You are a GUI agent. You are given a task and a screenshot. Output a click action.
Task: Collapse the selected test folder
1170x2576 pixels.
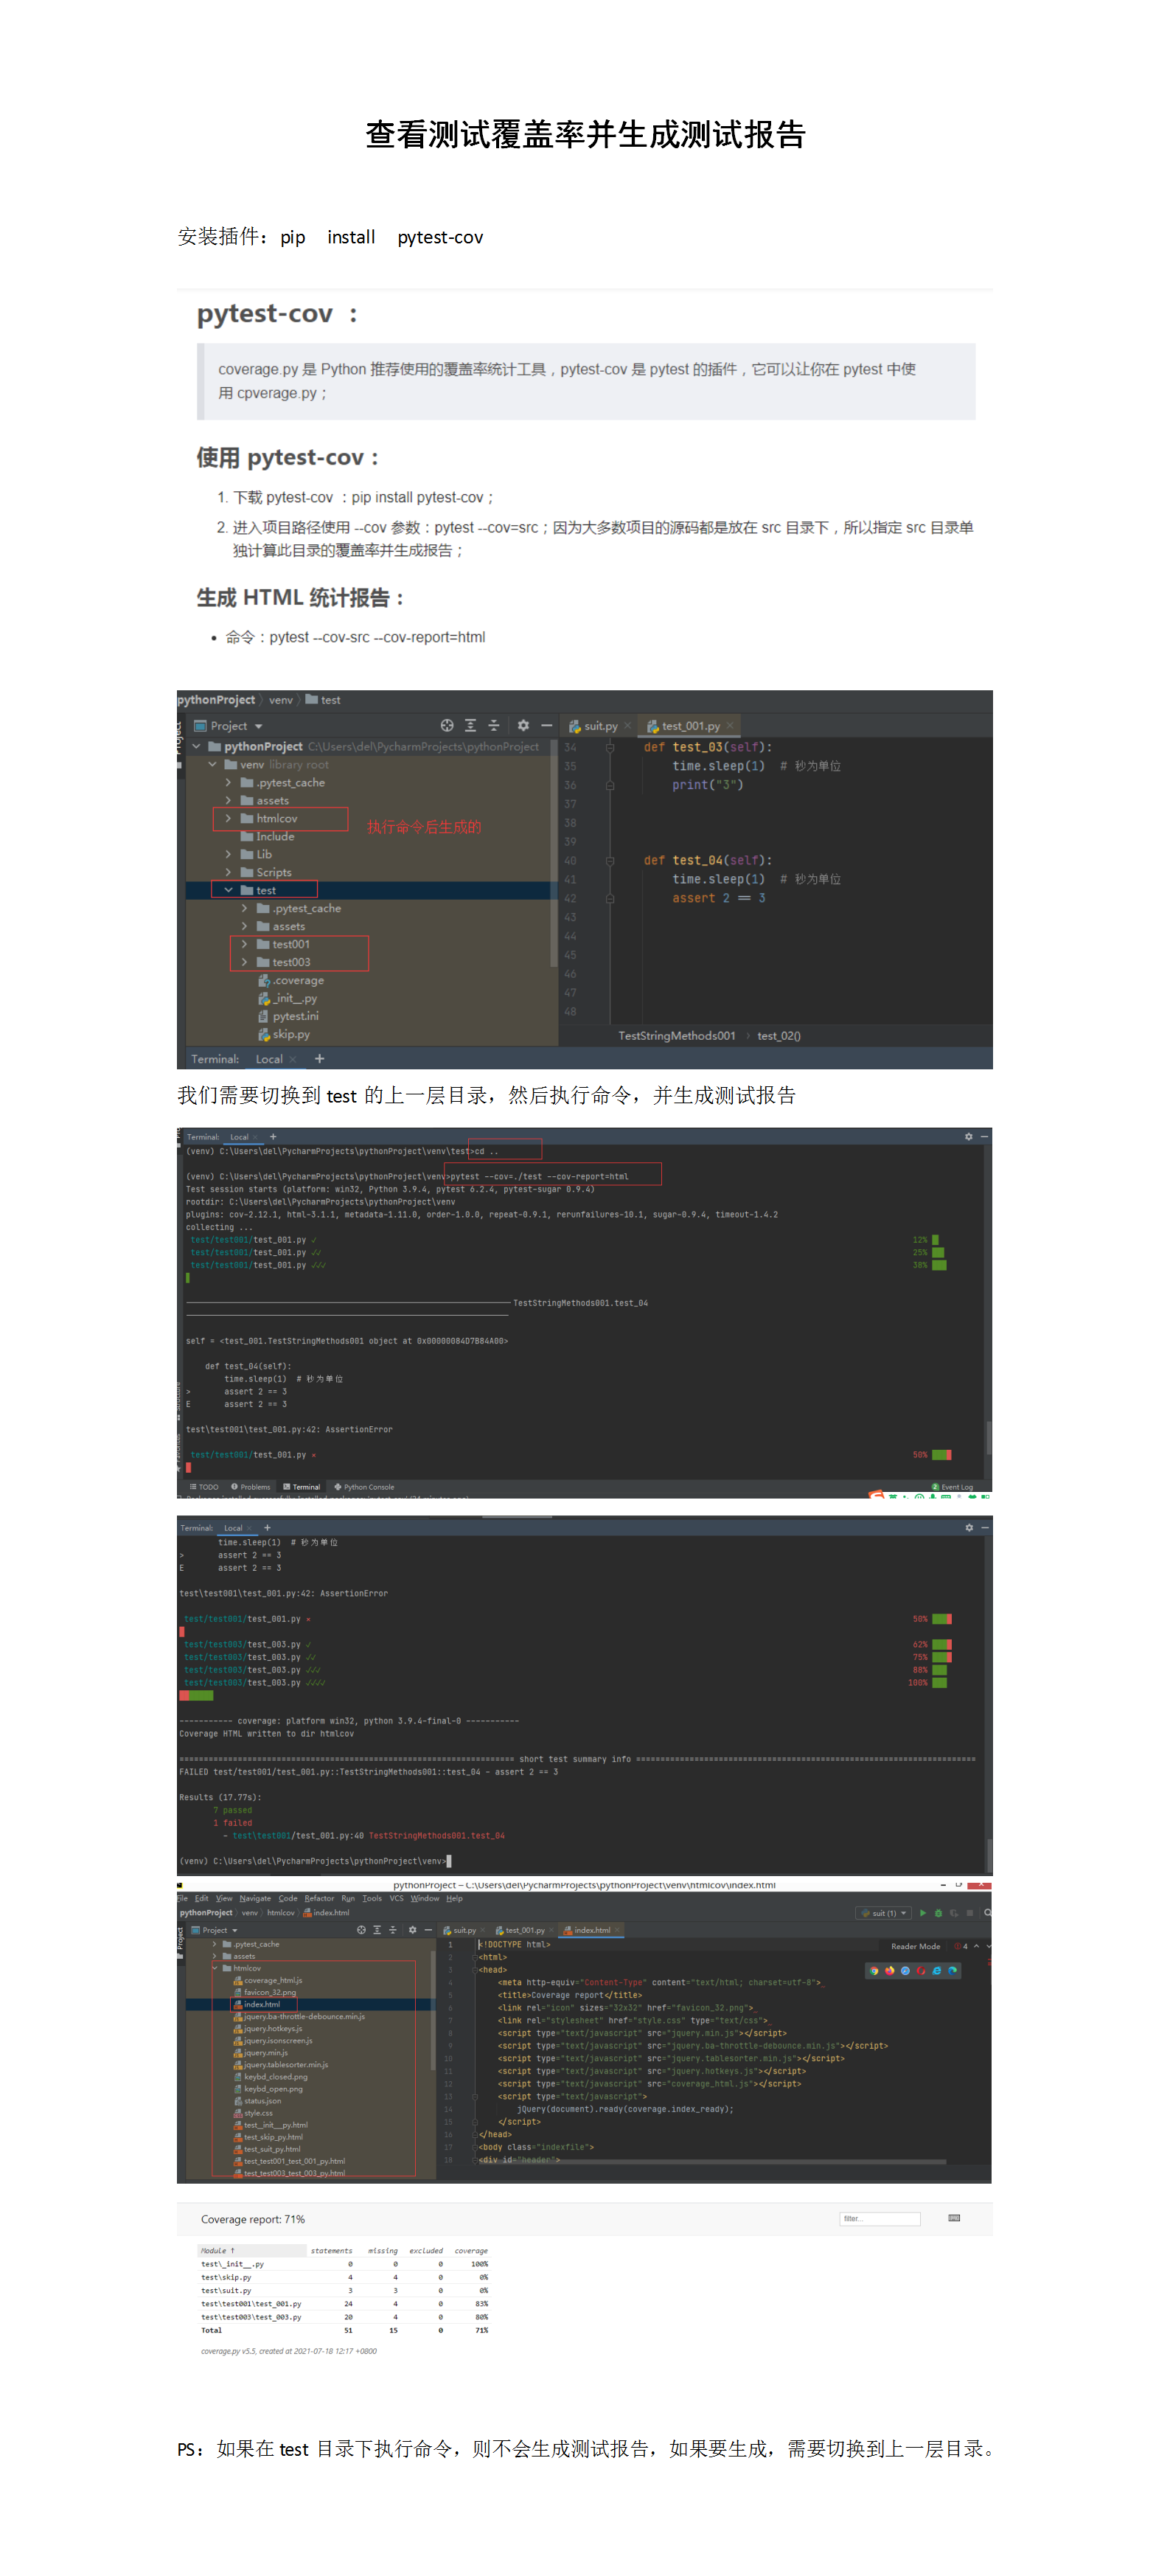pyautogui.click(x=228, y=890)
